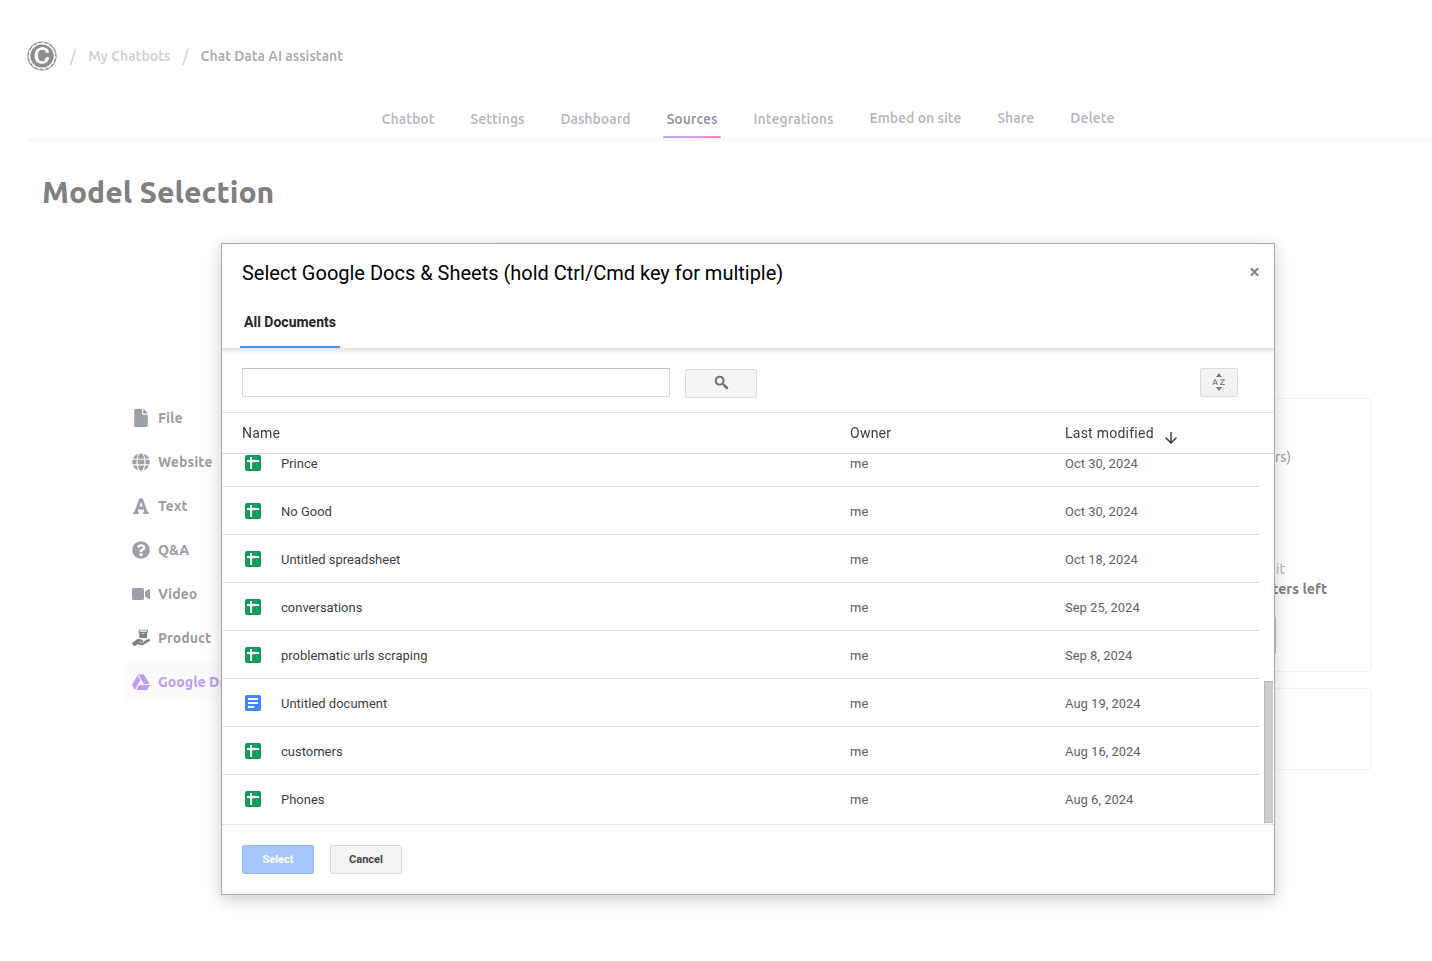Focus the document search field

pos(456,382)
